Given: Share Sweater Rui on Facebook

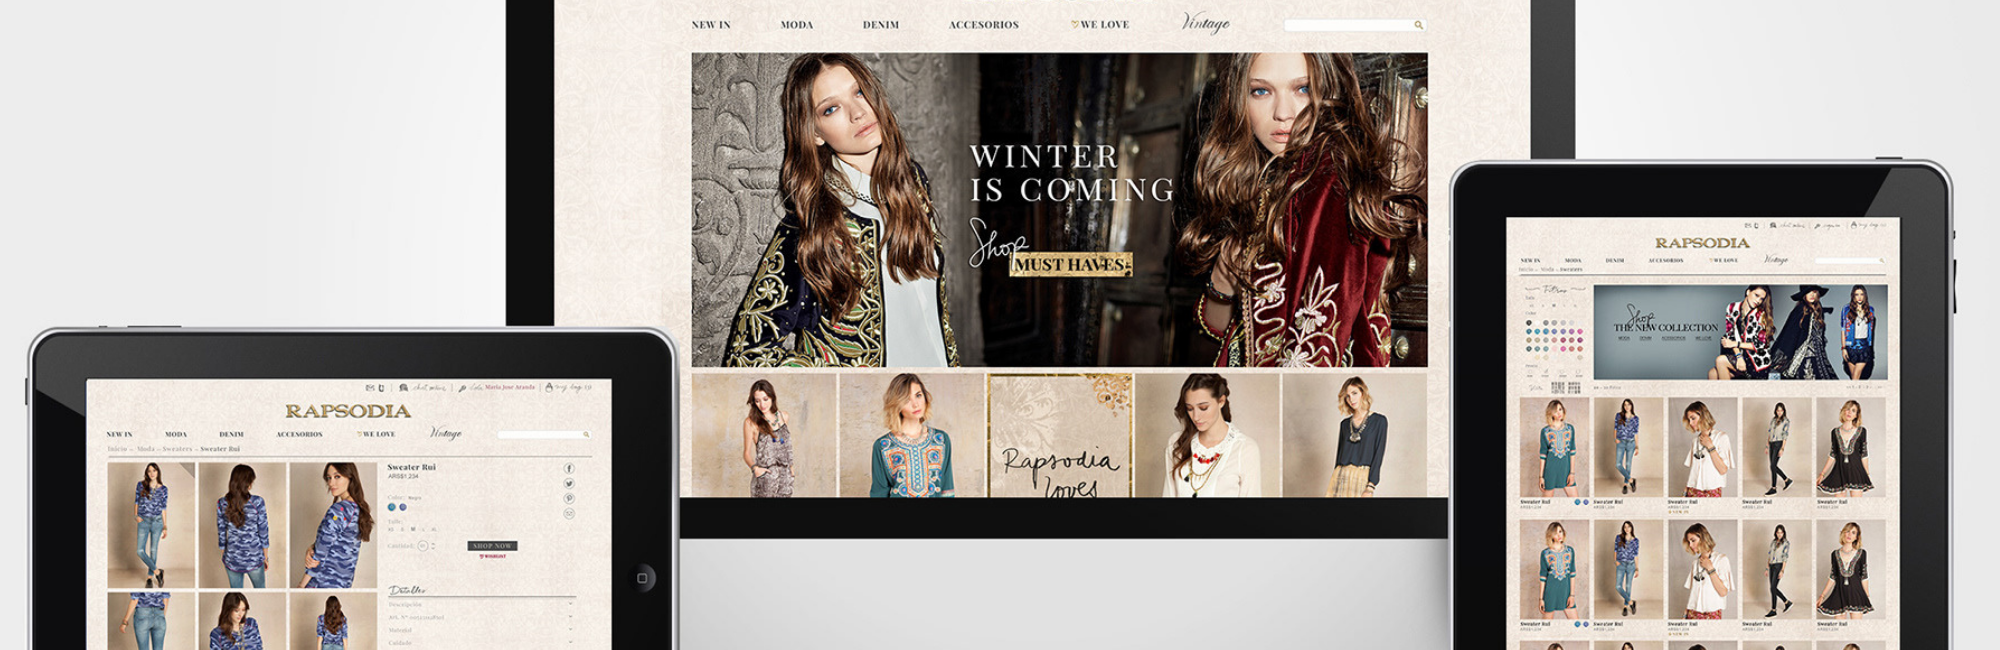Looking at the screenshot, I should (x=569, y=468).
